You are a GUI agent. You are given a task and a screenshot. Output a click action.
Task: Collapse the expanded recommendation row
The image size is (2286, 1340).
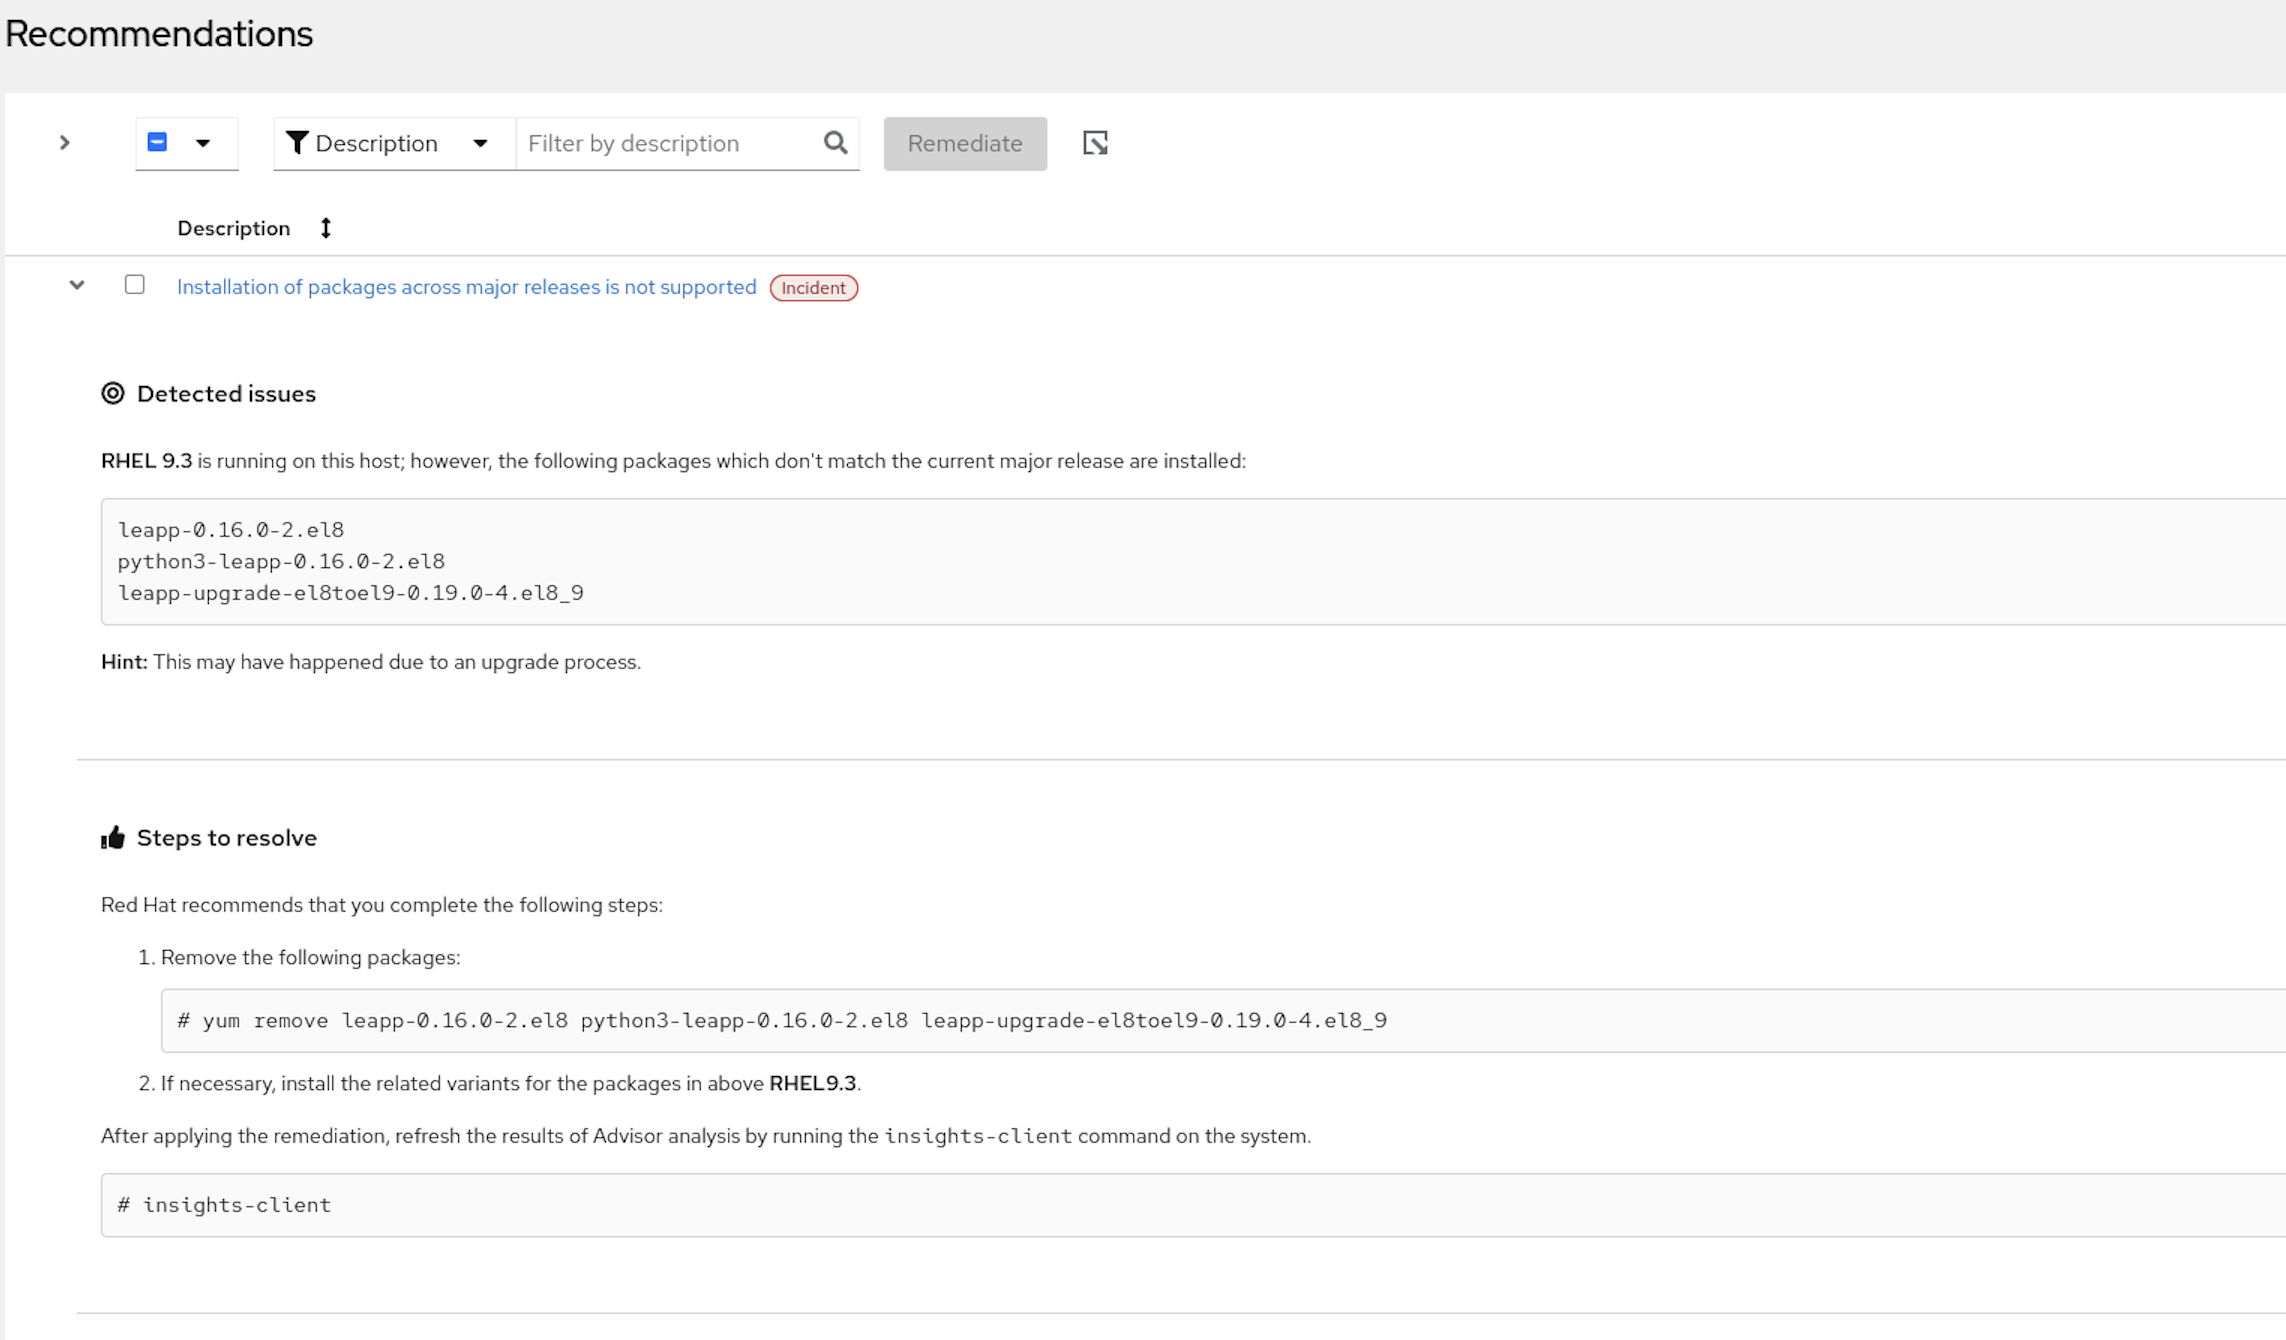pyautogui.click(x=77, y=286)
